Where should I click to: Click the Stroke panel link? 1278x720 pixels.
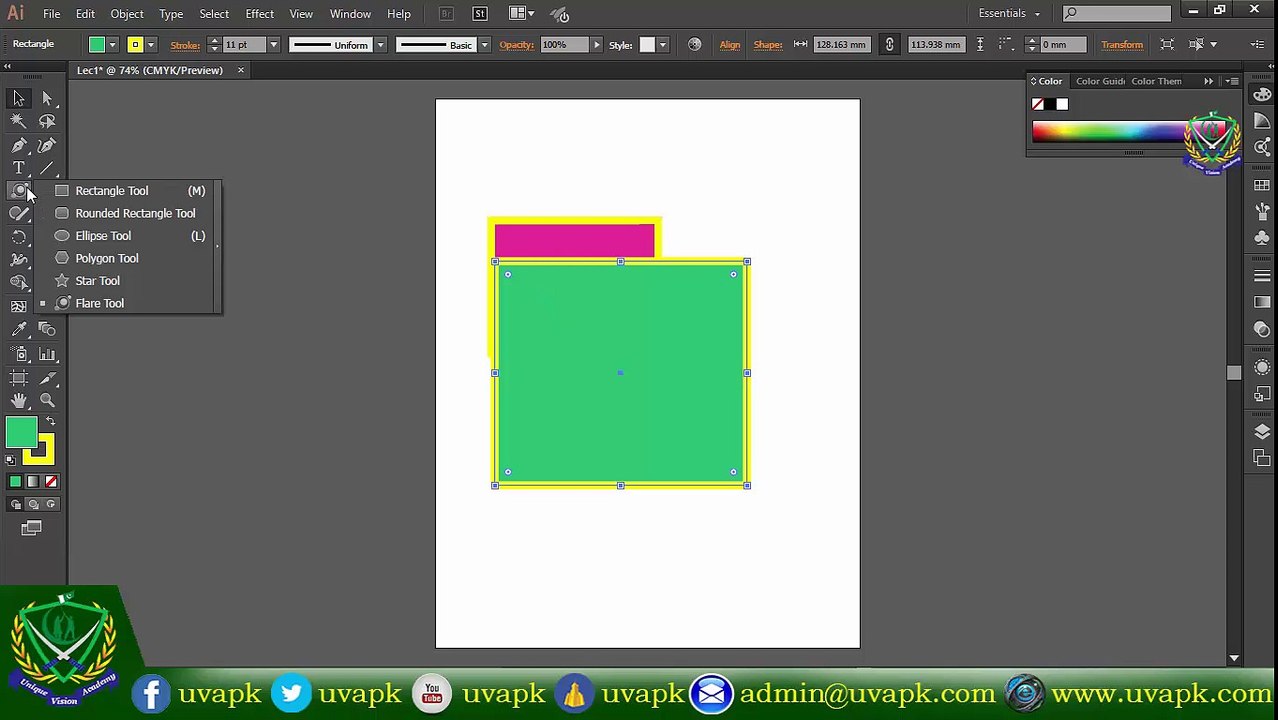point(185,45)
